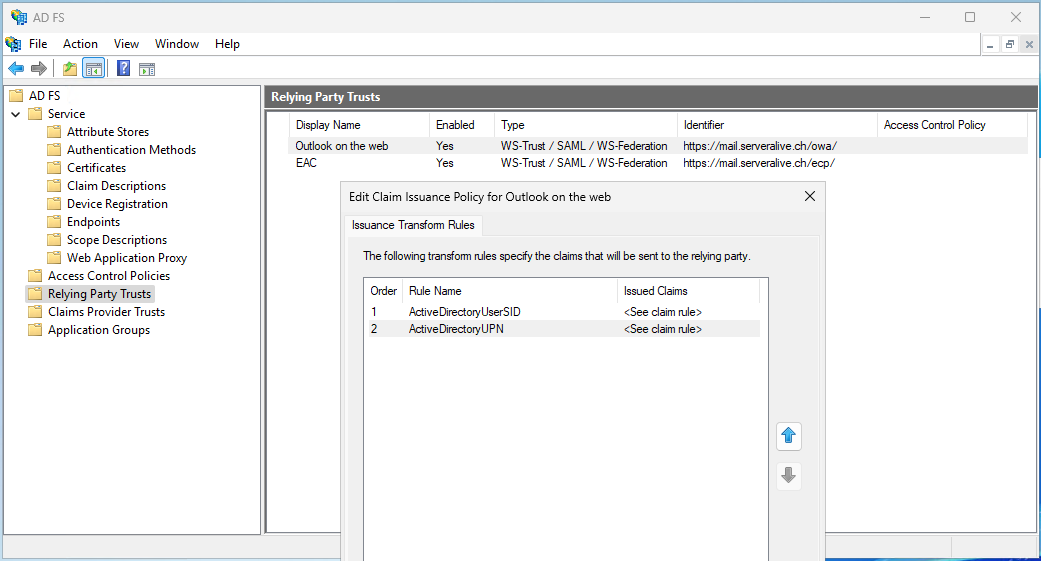Select AD FS root tree node
1041x561 pixels.
pos(44,96)
